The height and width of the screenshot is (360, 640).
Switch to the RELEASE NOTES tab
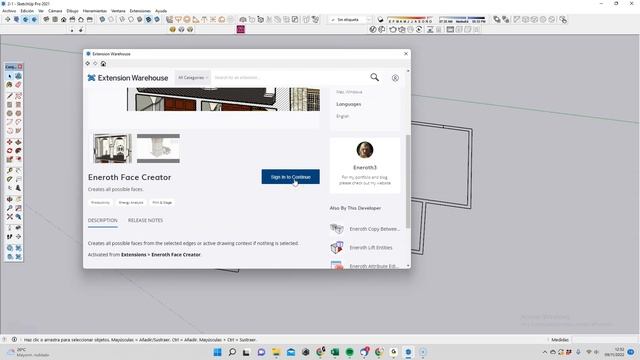[145, 220]
